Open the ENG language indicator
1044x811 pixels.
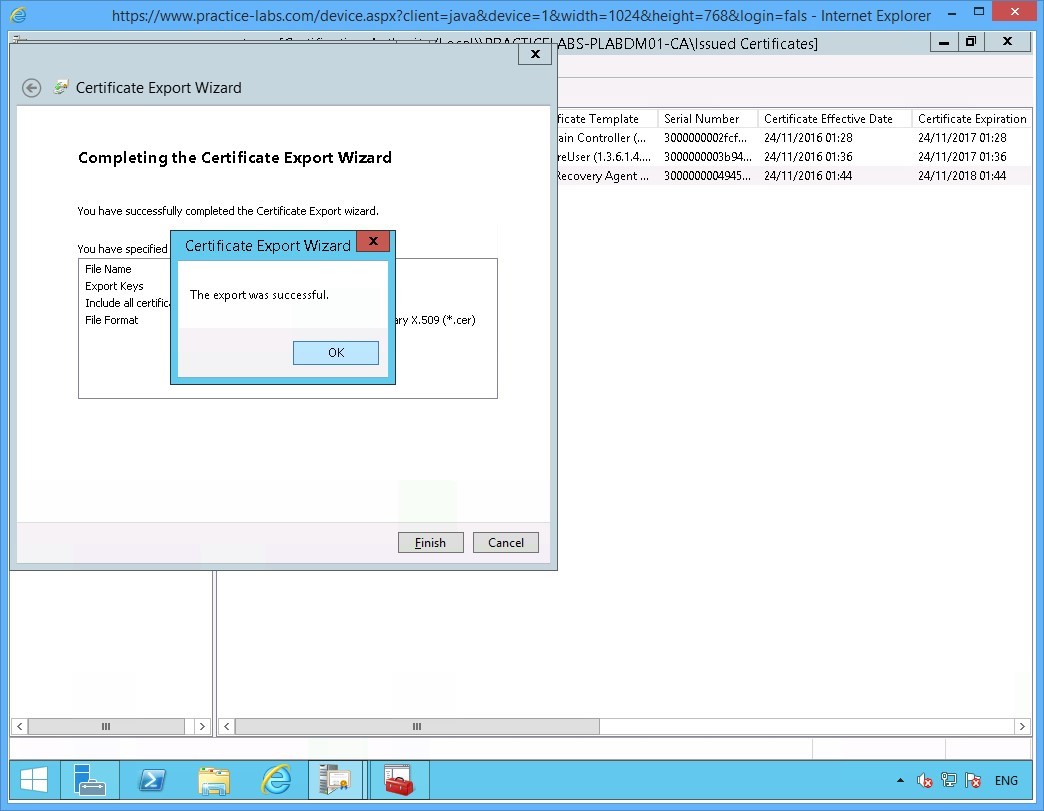point(1005,780)
